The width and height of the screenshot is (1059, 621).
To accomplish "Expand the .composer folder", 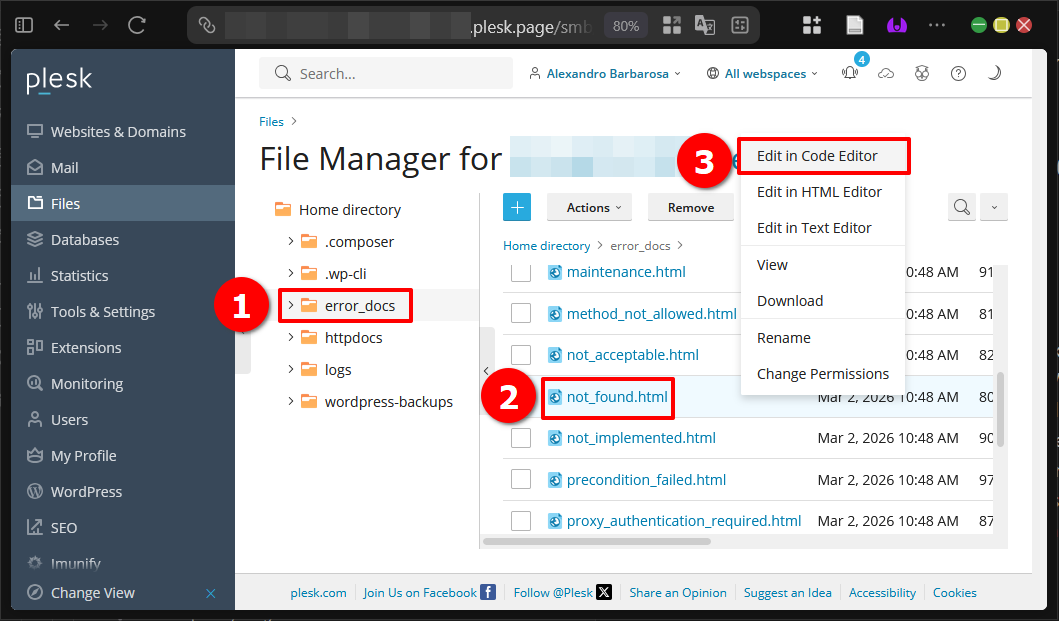I will [291, 241].
